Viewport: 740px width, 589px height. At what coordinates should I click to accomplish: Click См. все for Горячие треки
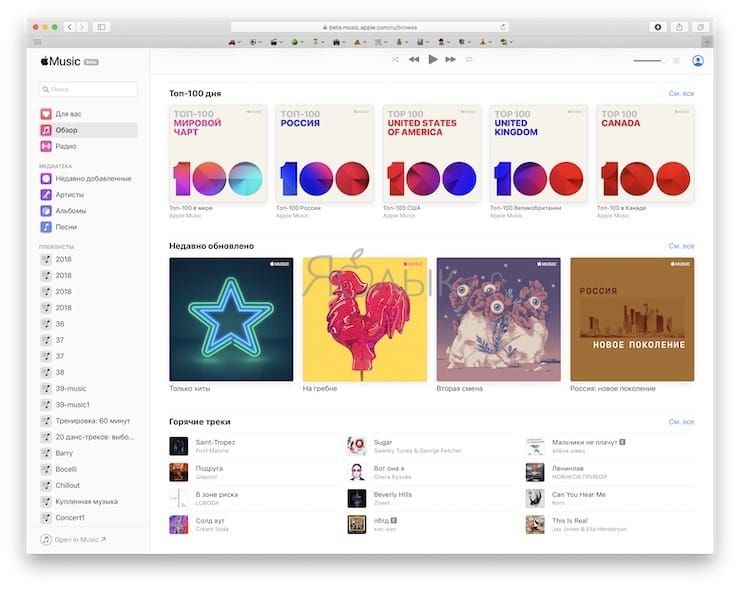pos(681,421)
